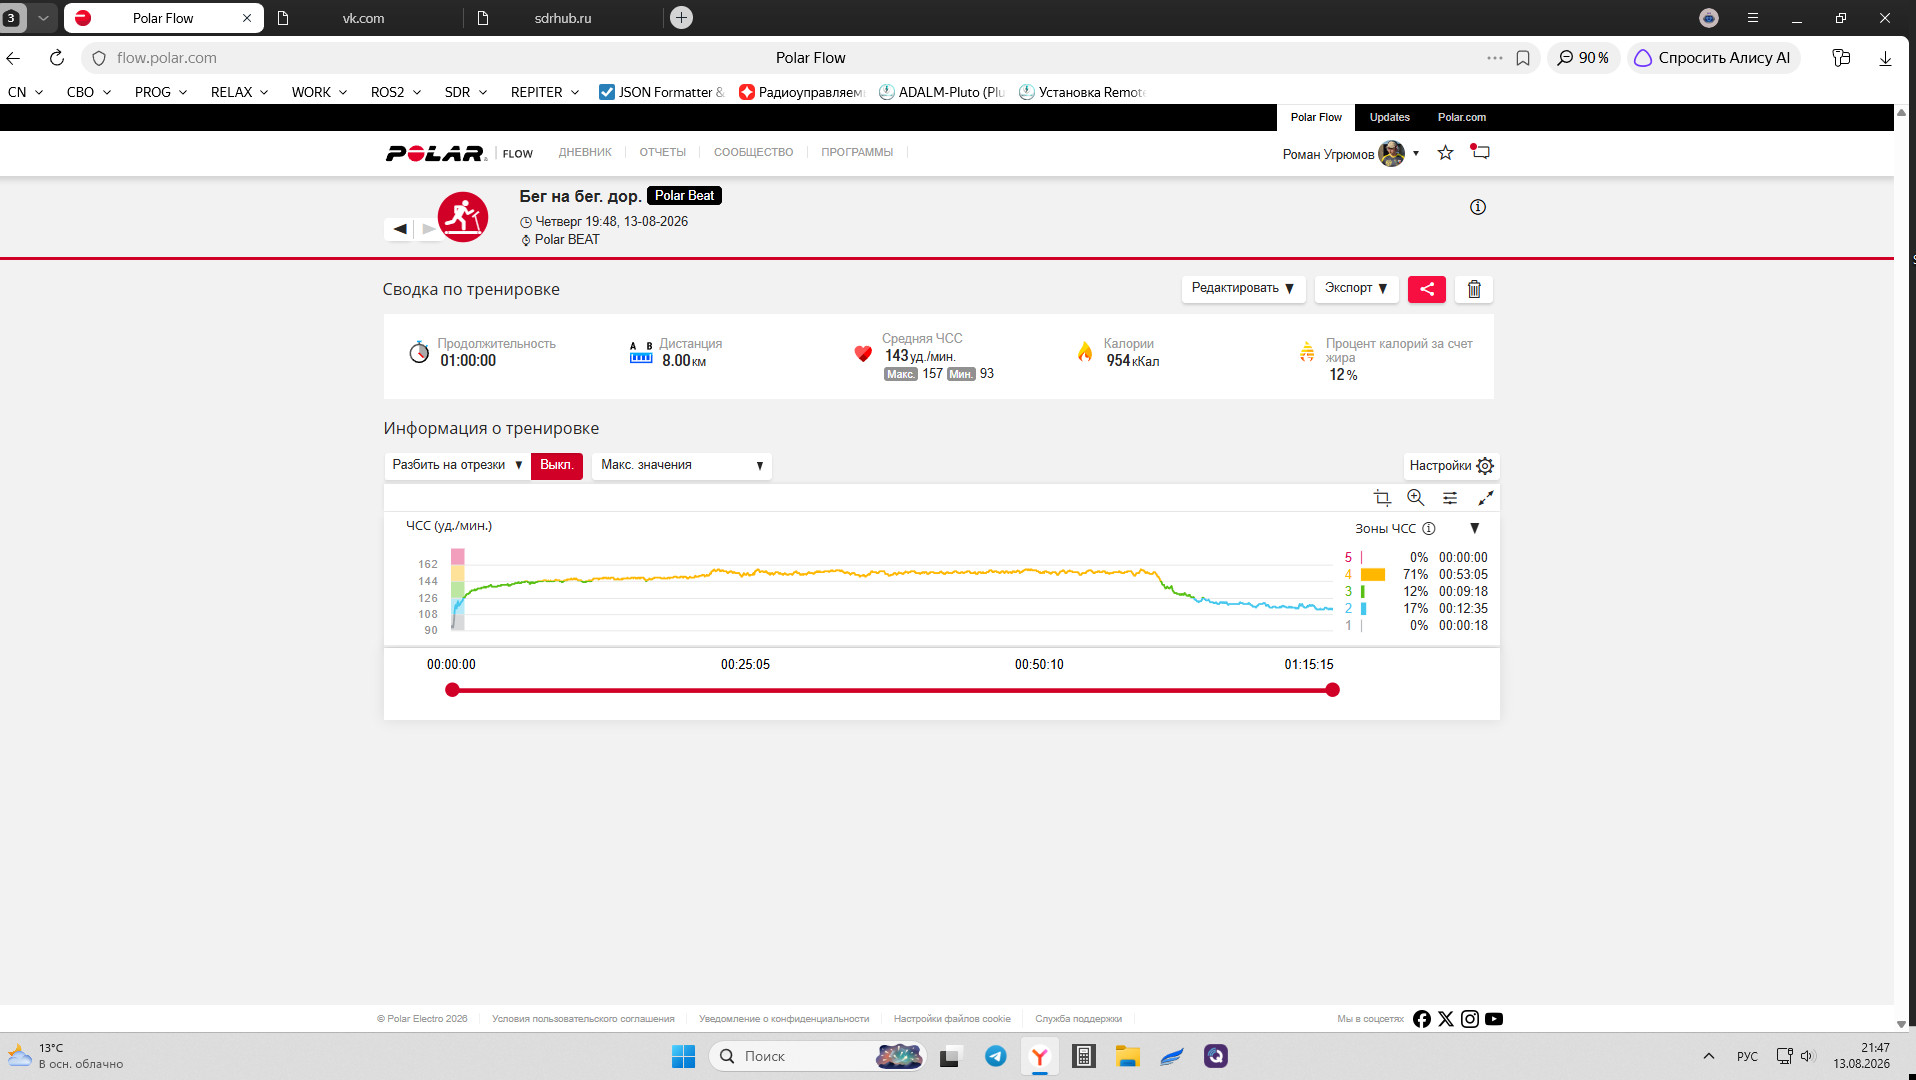Viewport: 1916px width, 1080px height.
Task: Switch to the 'Updates' top tab
Action: pyautogui.click(x=1390, y=118)
